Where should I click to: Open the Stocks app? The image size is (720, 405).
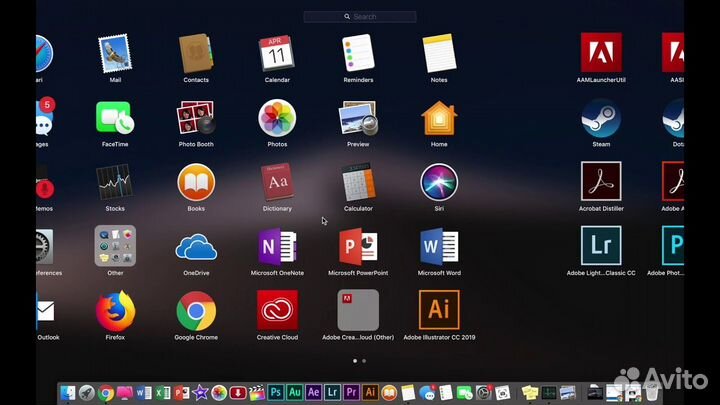tap(115, 182)
